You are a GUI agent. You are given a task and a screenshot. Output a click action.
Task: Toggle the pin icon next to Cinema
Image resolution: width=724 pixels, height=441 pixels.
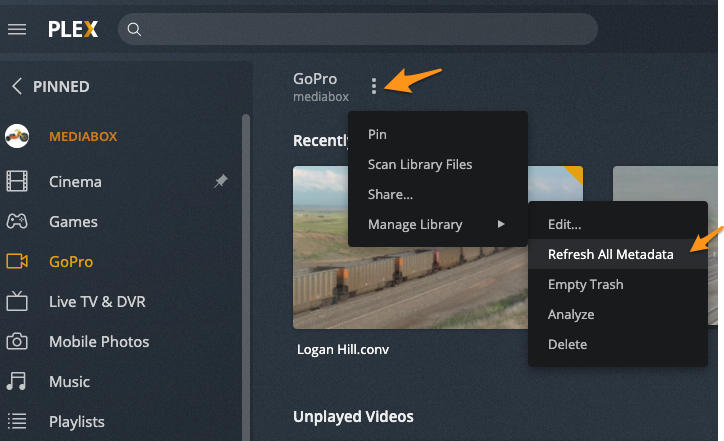(x=221, y=181)
